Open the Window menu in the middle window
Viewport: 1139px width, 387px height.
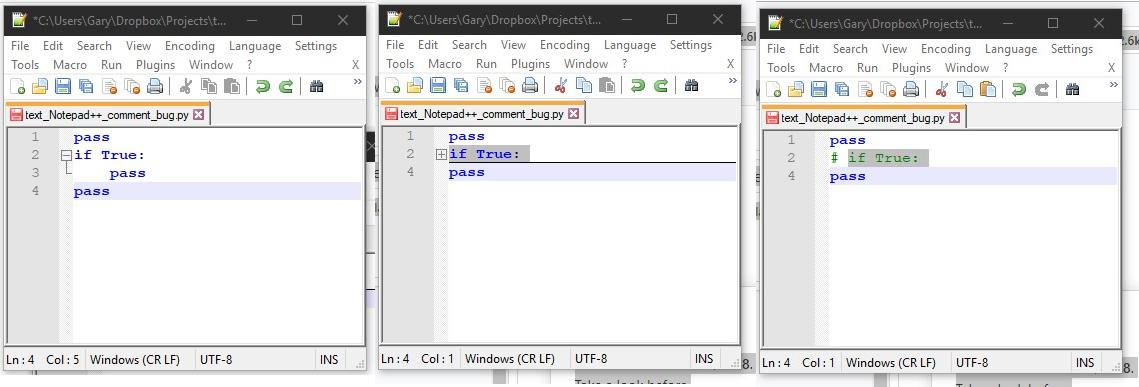point(585,64)
